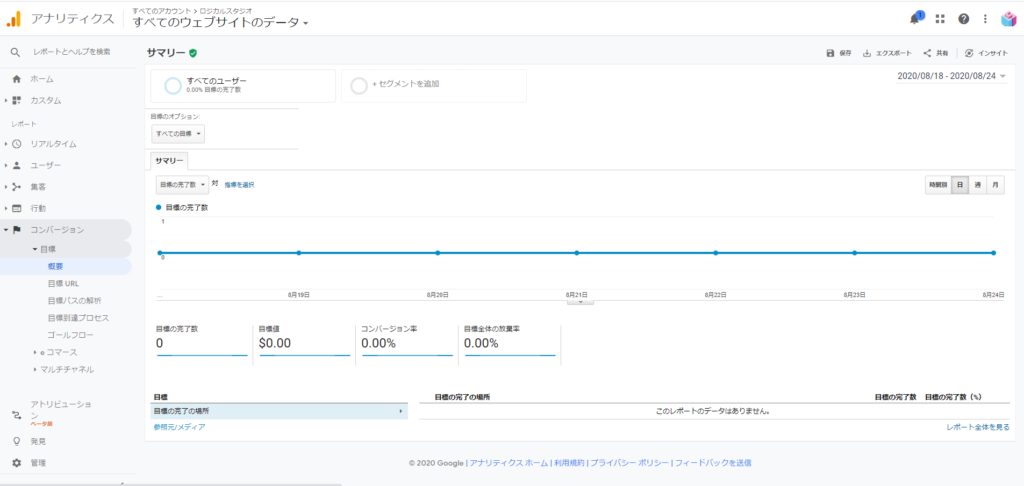This screenshot has width=1024, height=486.
Task: Click the 参照元/メディア link
Action: [180, 427]
